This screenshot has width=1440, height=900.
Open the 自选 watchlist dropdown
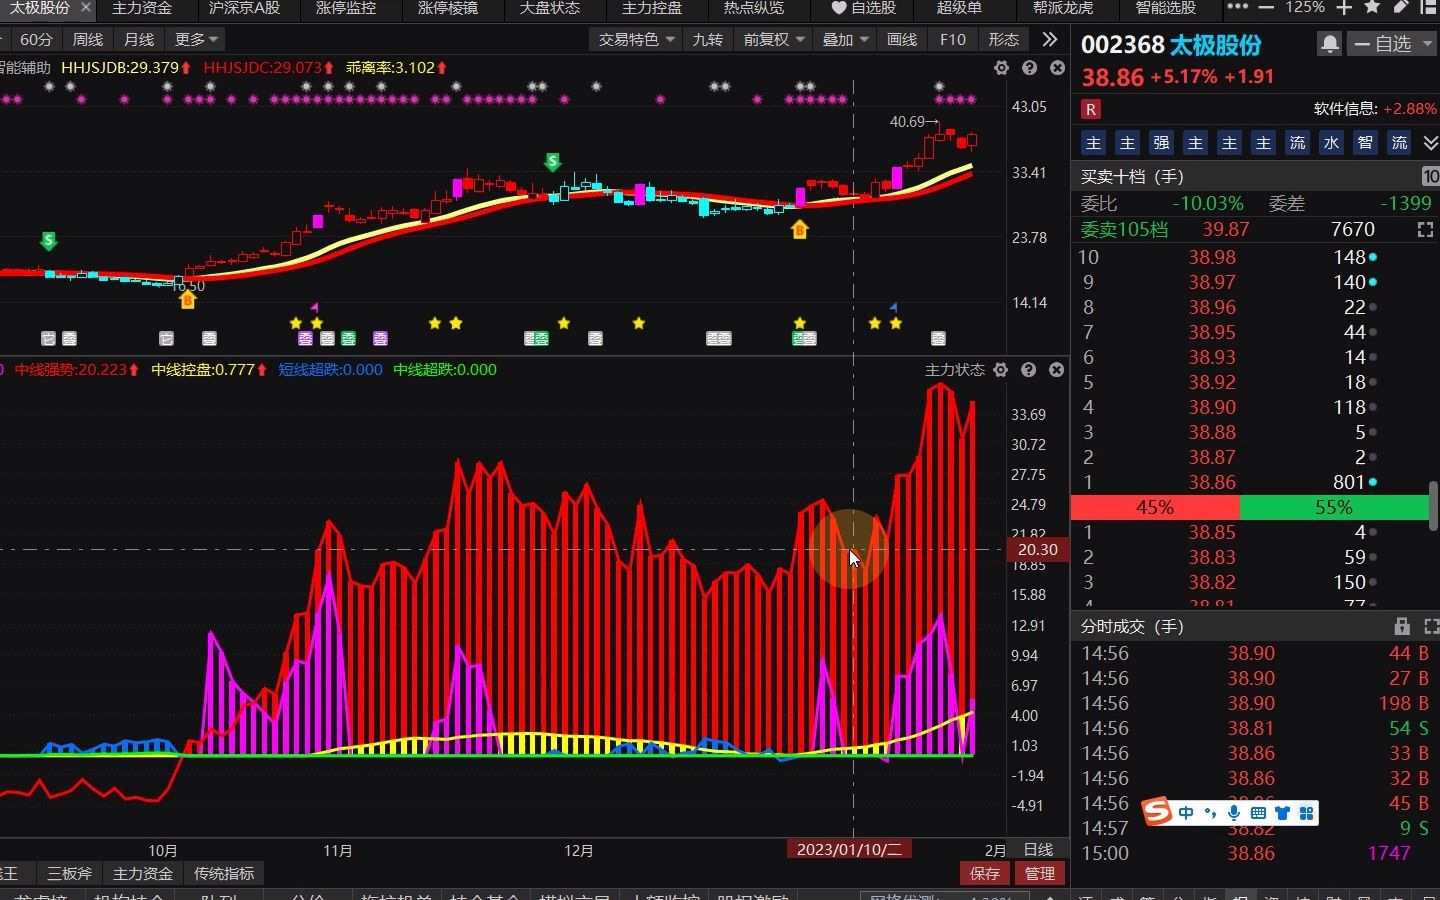click(x=1392, y=44)
